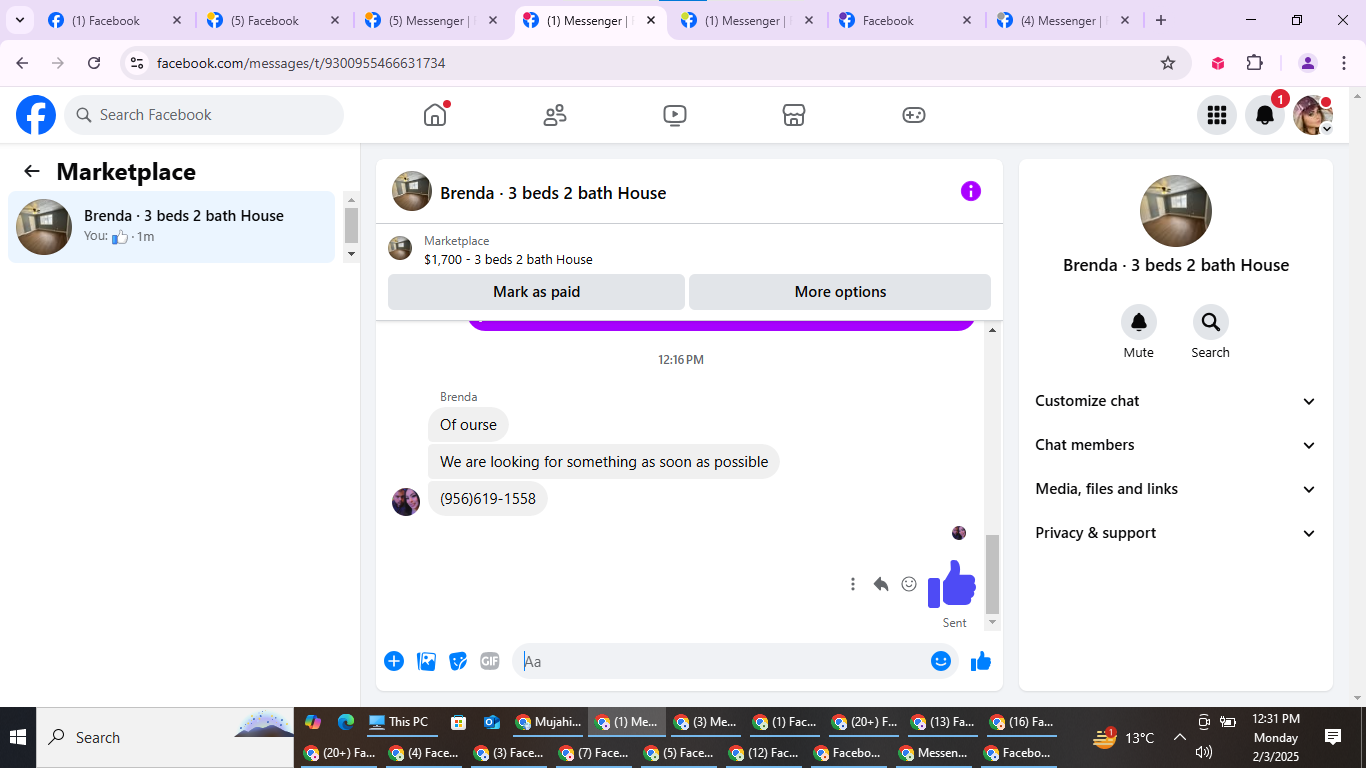1366x768 pixels.
Task: Focus the Search Facebook field
Action: pos(204,115)
